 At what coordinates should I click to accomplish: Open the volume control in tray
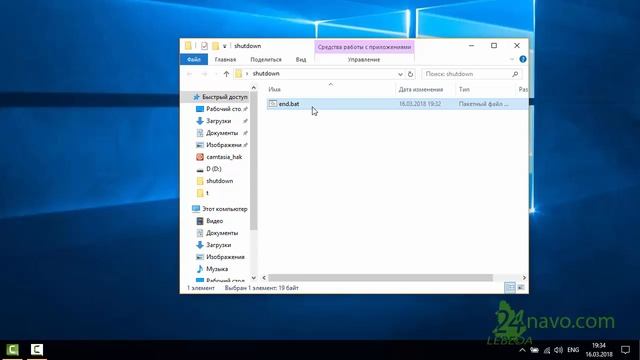(x=559, y=350)
